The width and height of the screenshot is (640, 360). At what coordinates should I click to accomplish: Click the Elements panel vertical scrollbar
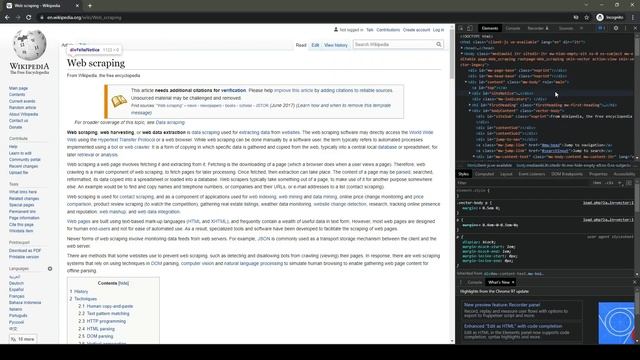(637, 47)
